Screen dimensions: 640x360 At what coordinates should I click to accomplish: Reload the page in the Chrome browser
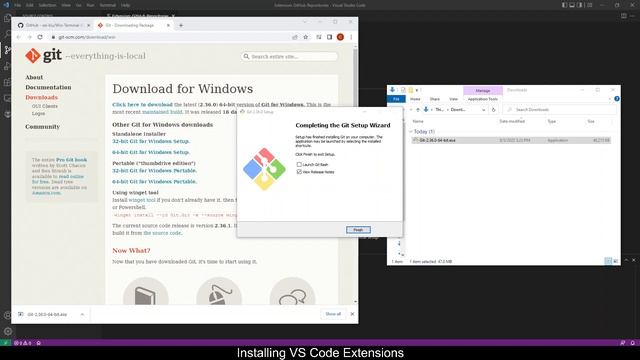point(40,37)
